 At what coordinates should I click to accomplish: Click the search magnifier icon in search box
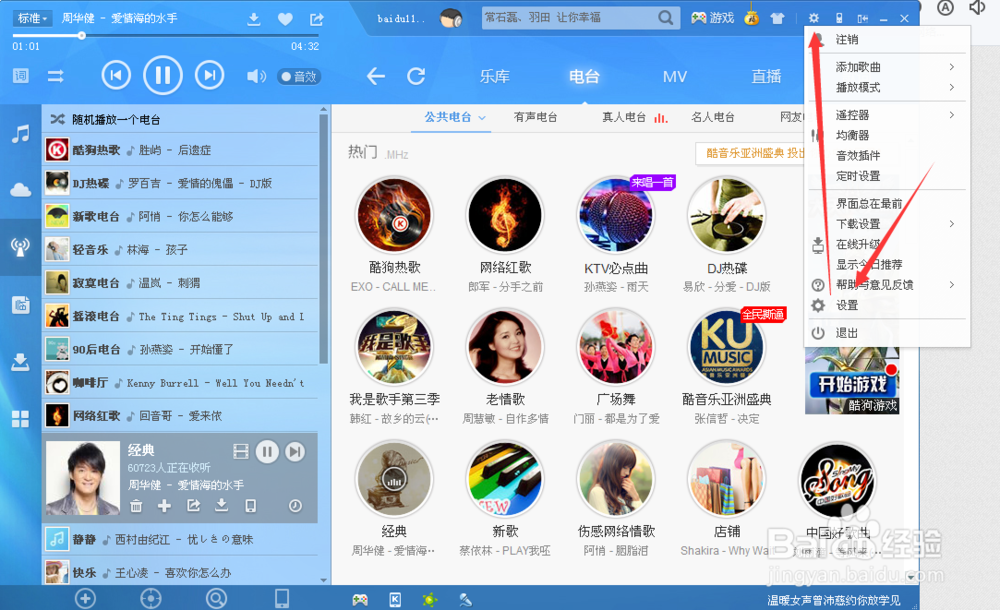pyautogui.click(x=665, y=18)
